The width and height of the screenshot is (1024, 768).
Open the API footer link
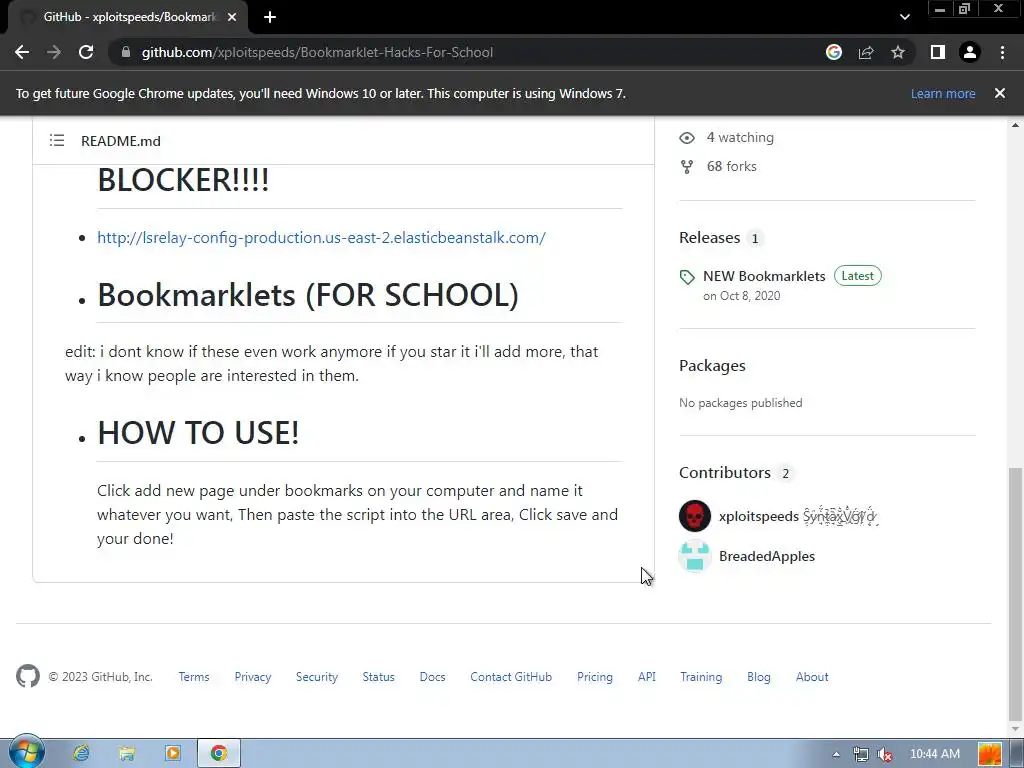(647, 677)
